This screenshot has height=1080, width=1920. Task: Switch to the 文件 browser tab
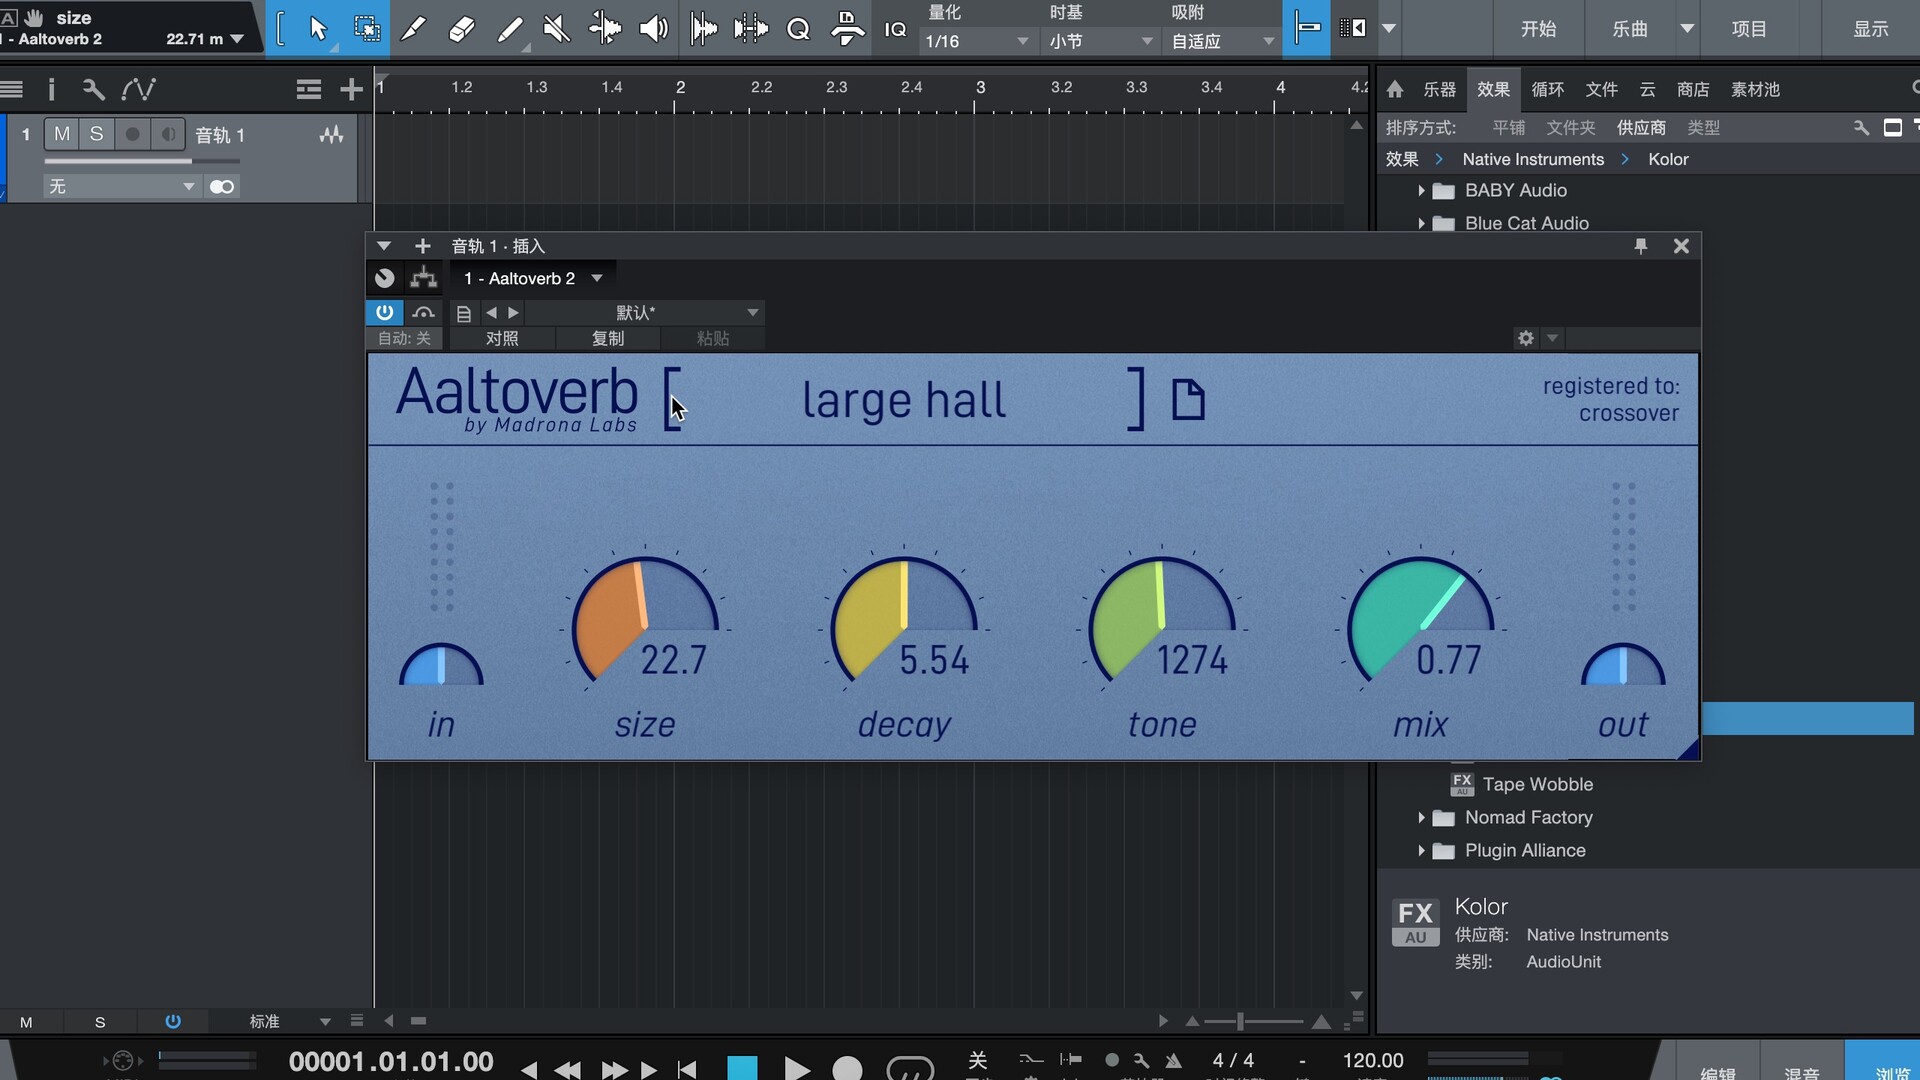pos(1601,90)
